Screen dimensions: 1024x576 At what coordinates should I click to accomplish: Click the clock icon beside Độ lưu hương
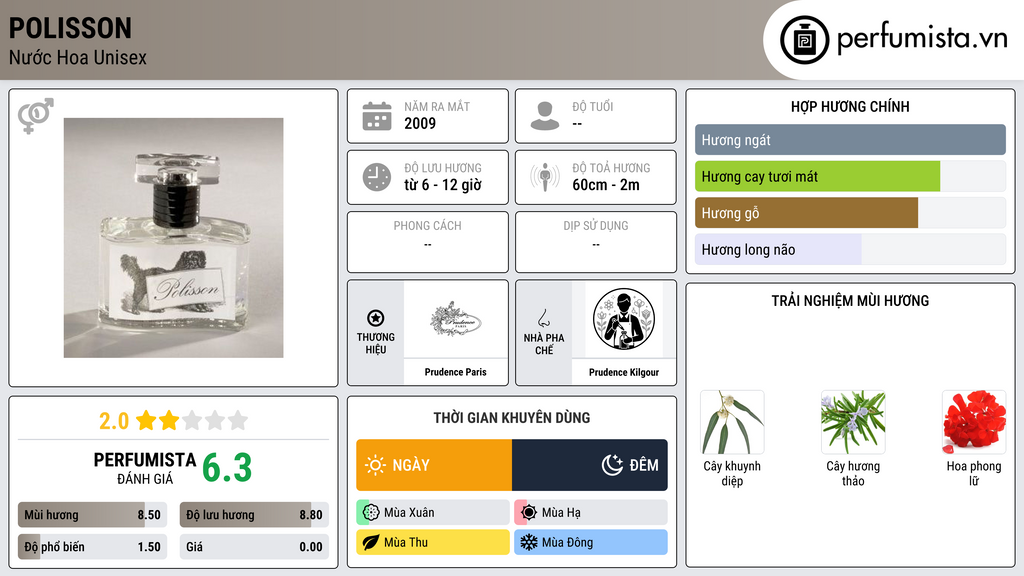(x=377, y=177)
